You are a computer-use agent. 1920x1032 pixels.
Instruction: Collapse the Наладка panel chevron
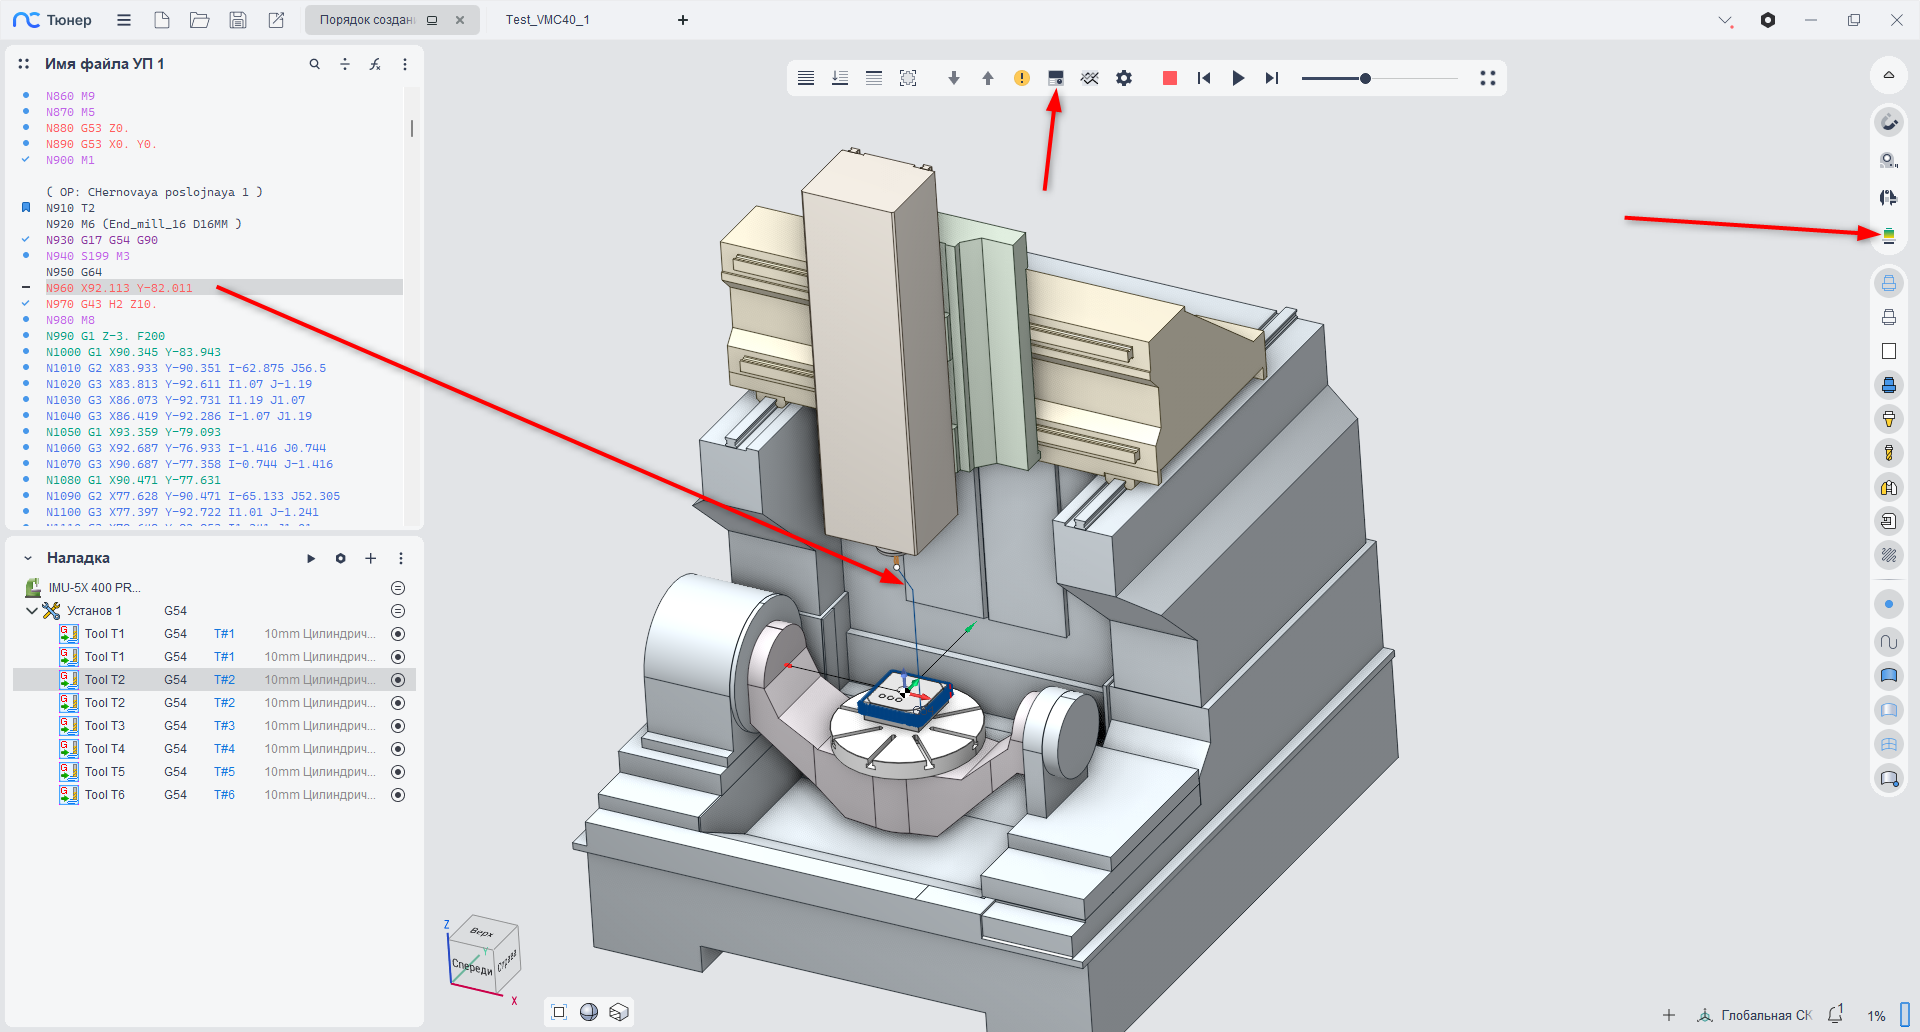click(28, 558)
